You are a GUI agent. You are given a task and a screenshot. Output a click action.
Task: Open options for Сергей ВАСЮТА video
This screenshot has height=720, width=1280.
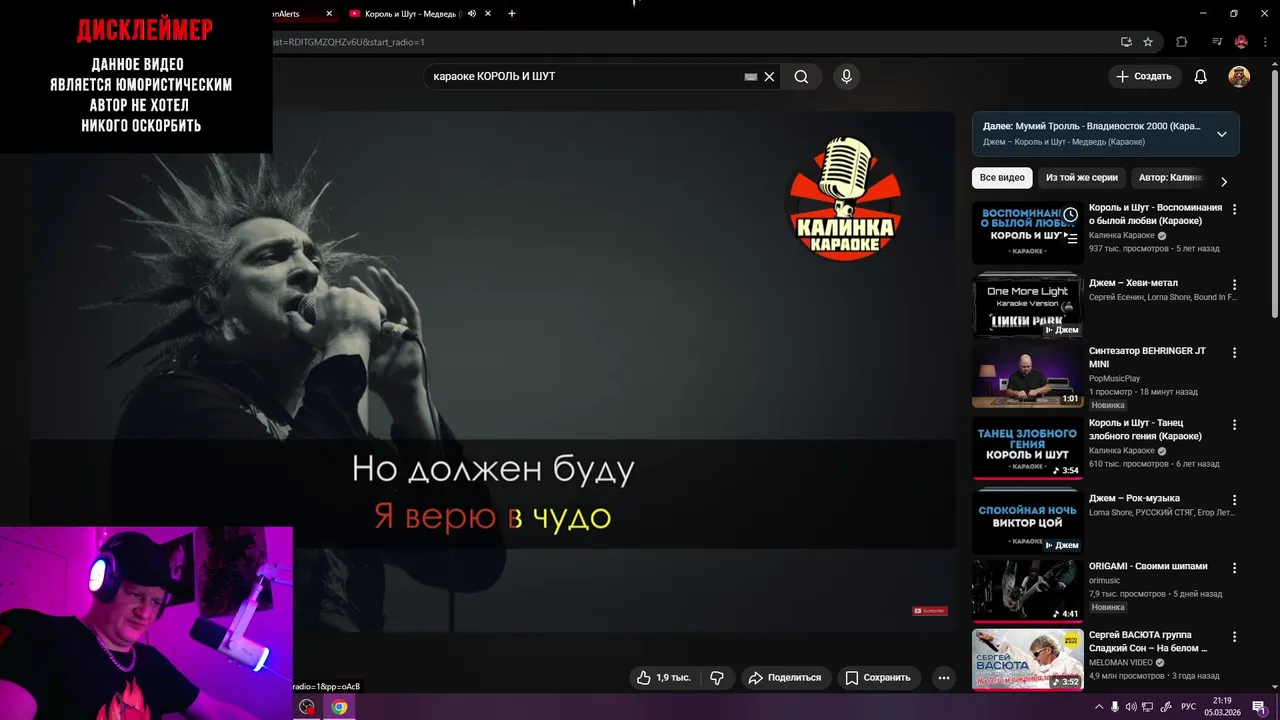coord(1234,637)
